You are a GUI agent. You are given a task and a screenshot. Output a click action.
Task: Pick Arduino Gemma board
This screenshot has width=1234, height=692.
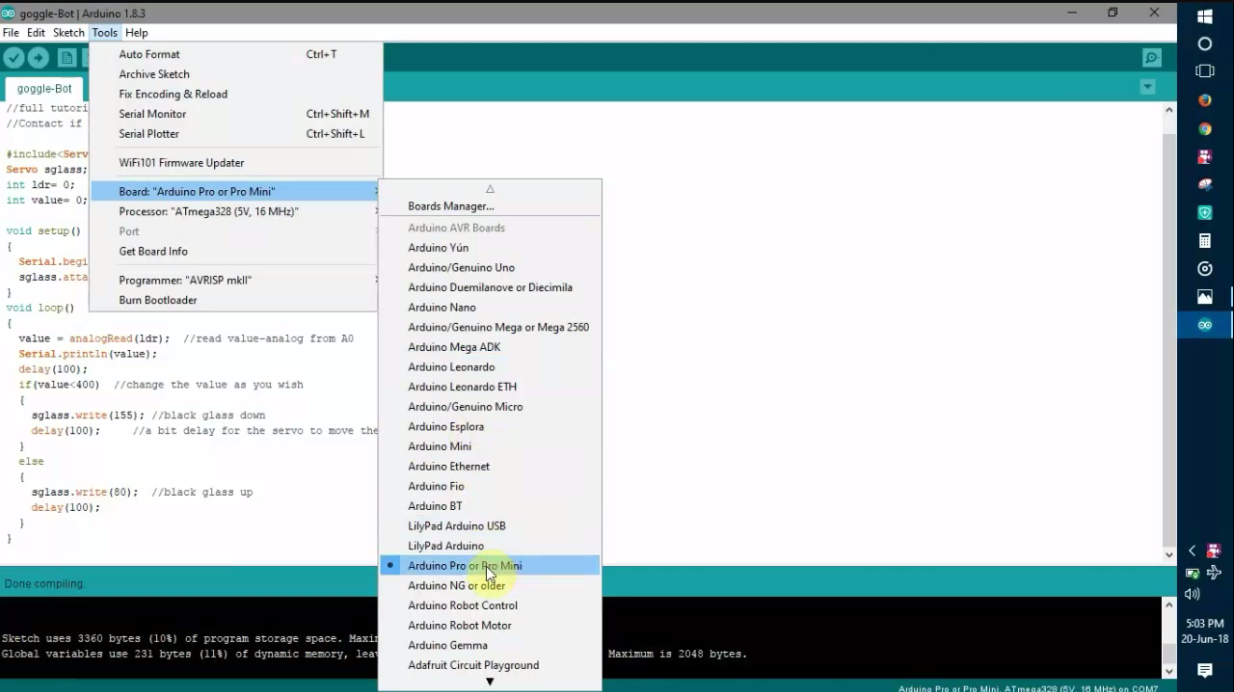click(490, 646)
